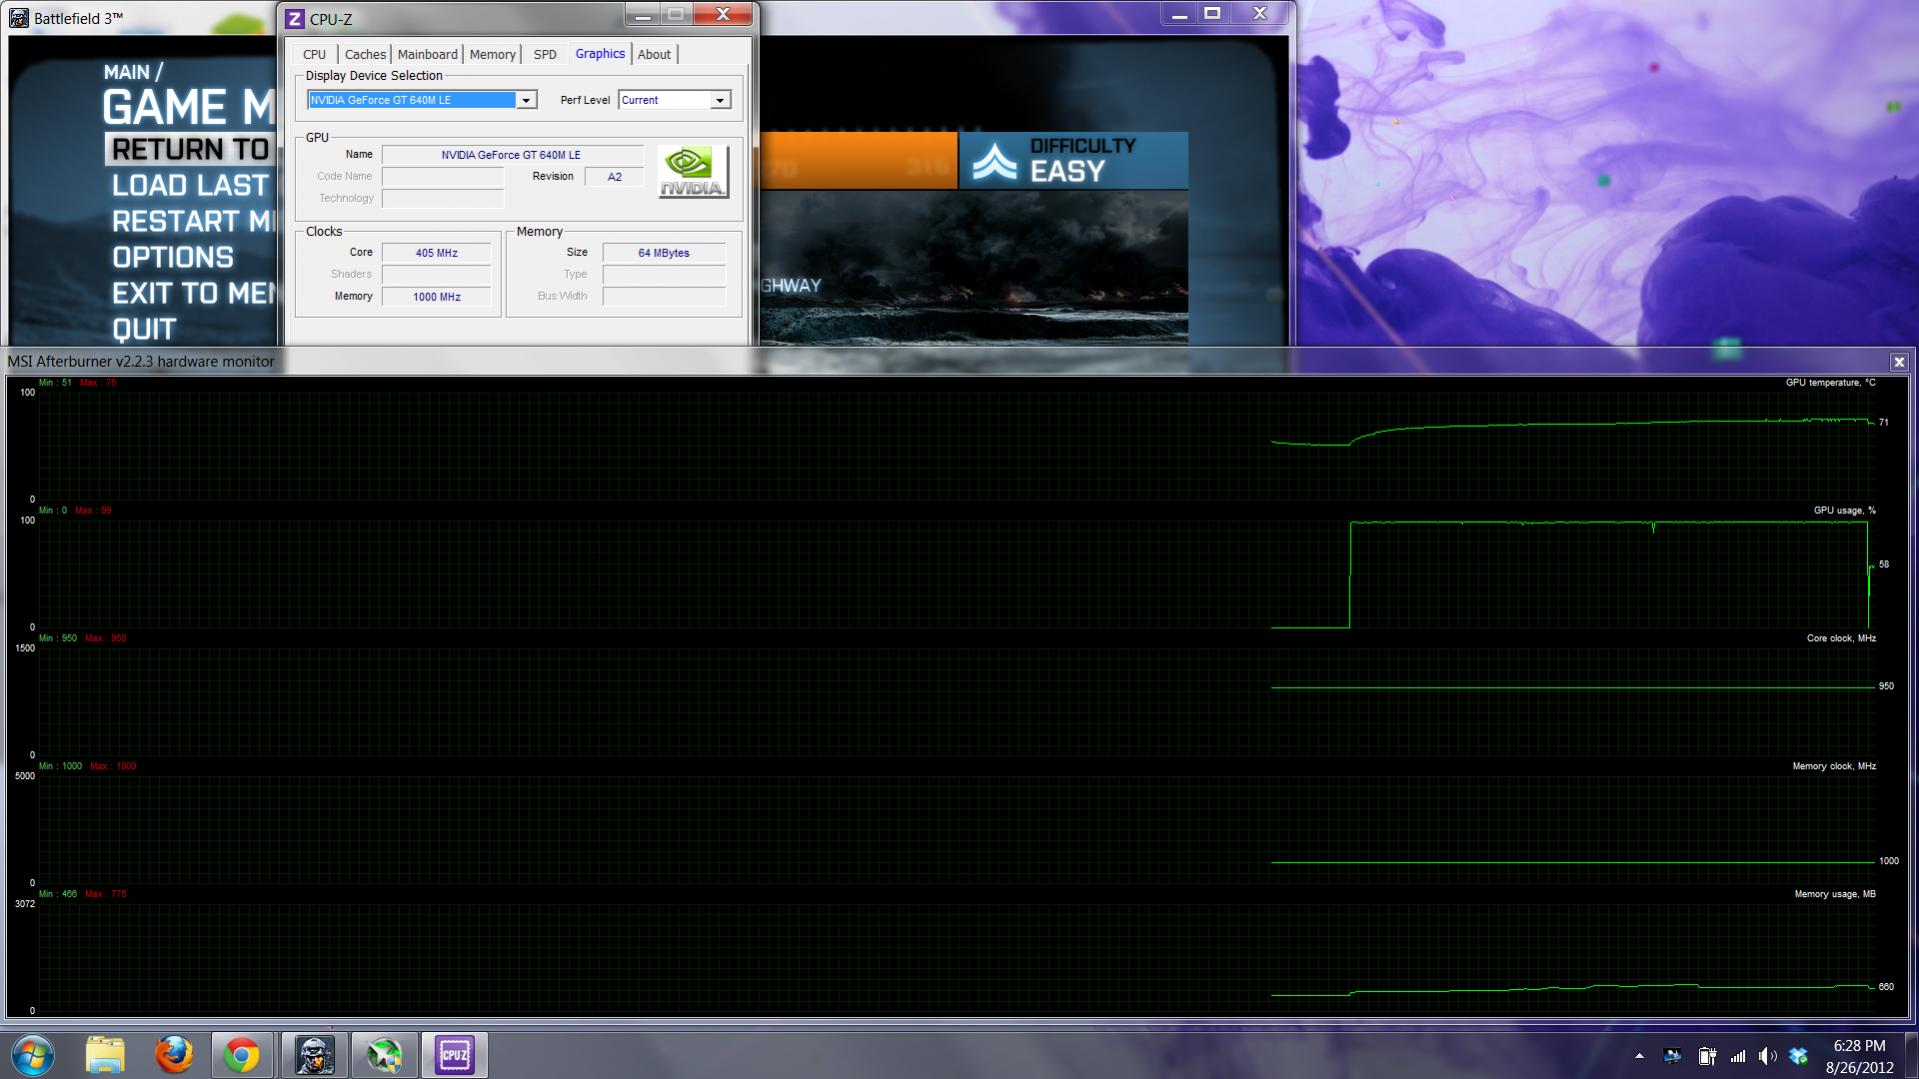
Task: Open the Caches tab
Action: pos(365,55)
